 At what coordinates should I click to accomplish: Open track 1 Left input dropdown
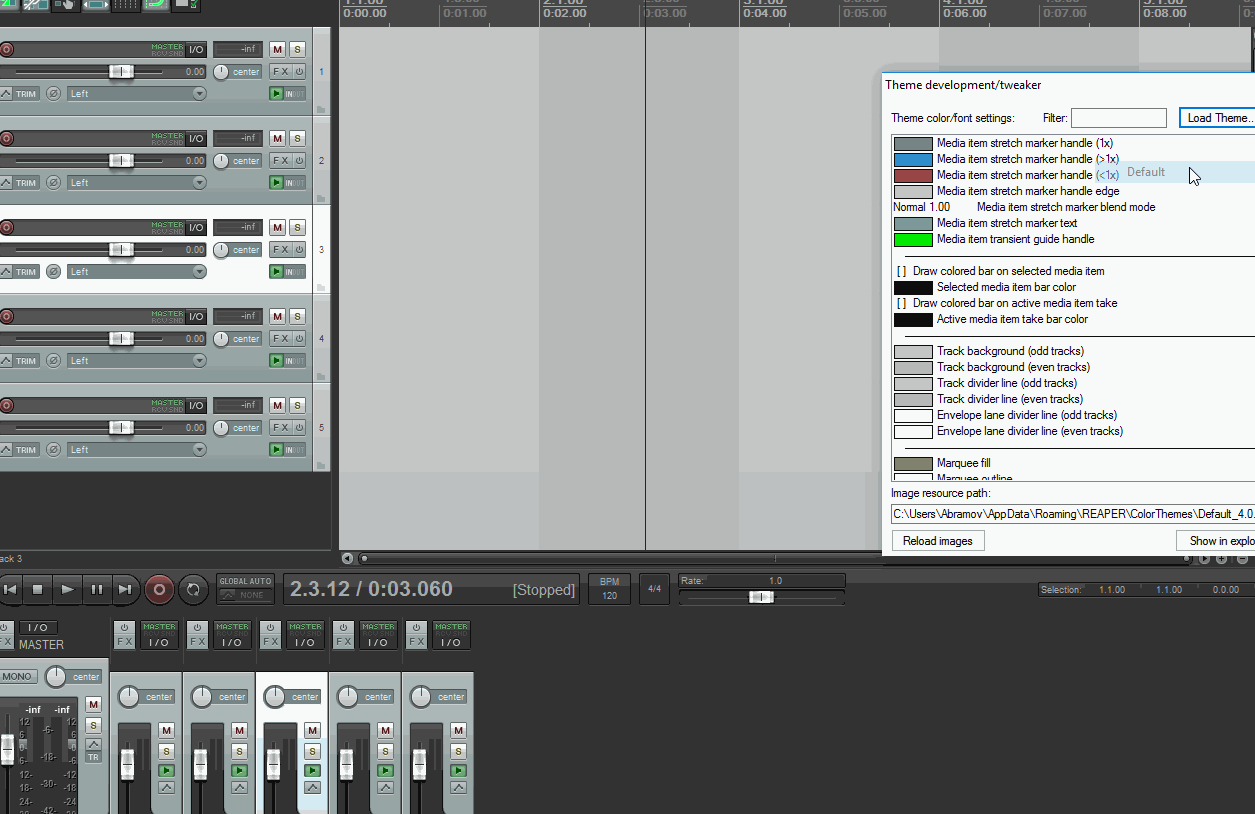(137, 94)
